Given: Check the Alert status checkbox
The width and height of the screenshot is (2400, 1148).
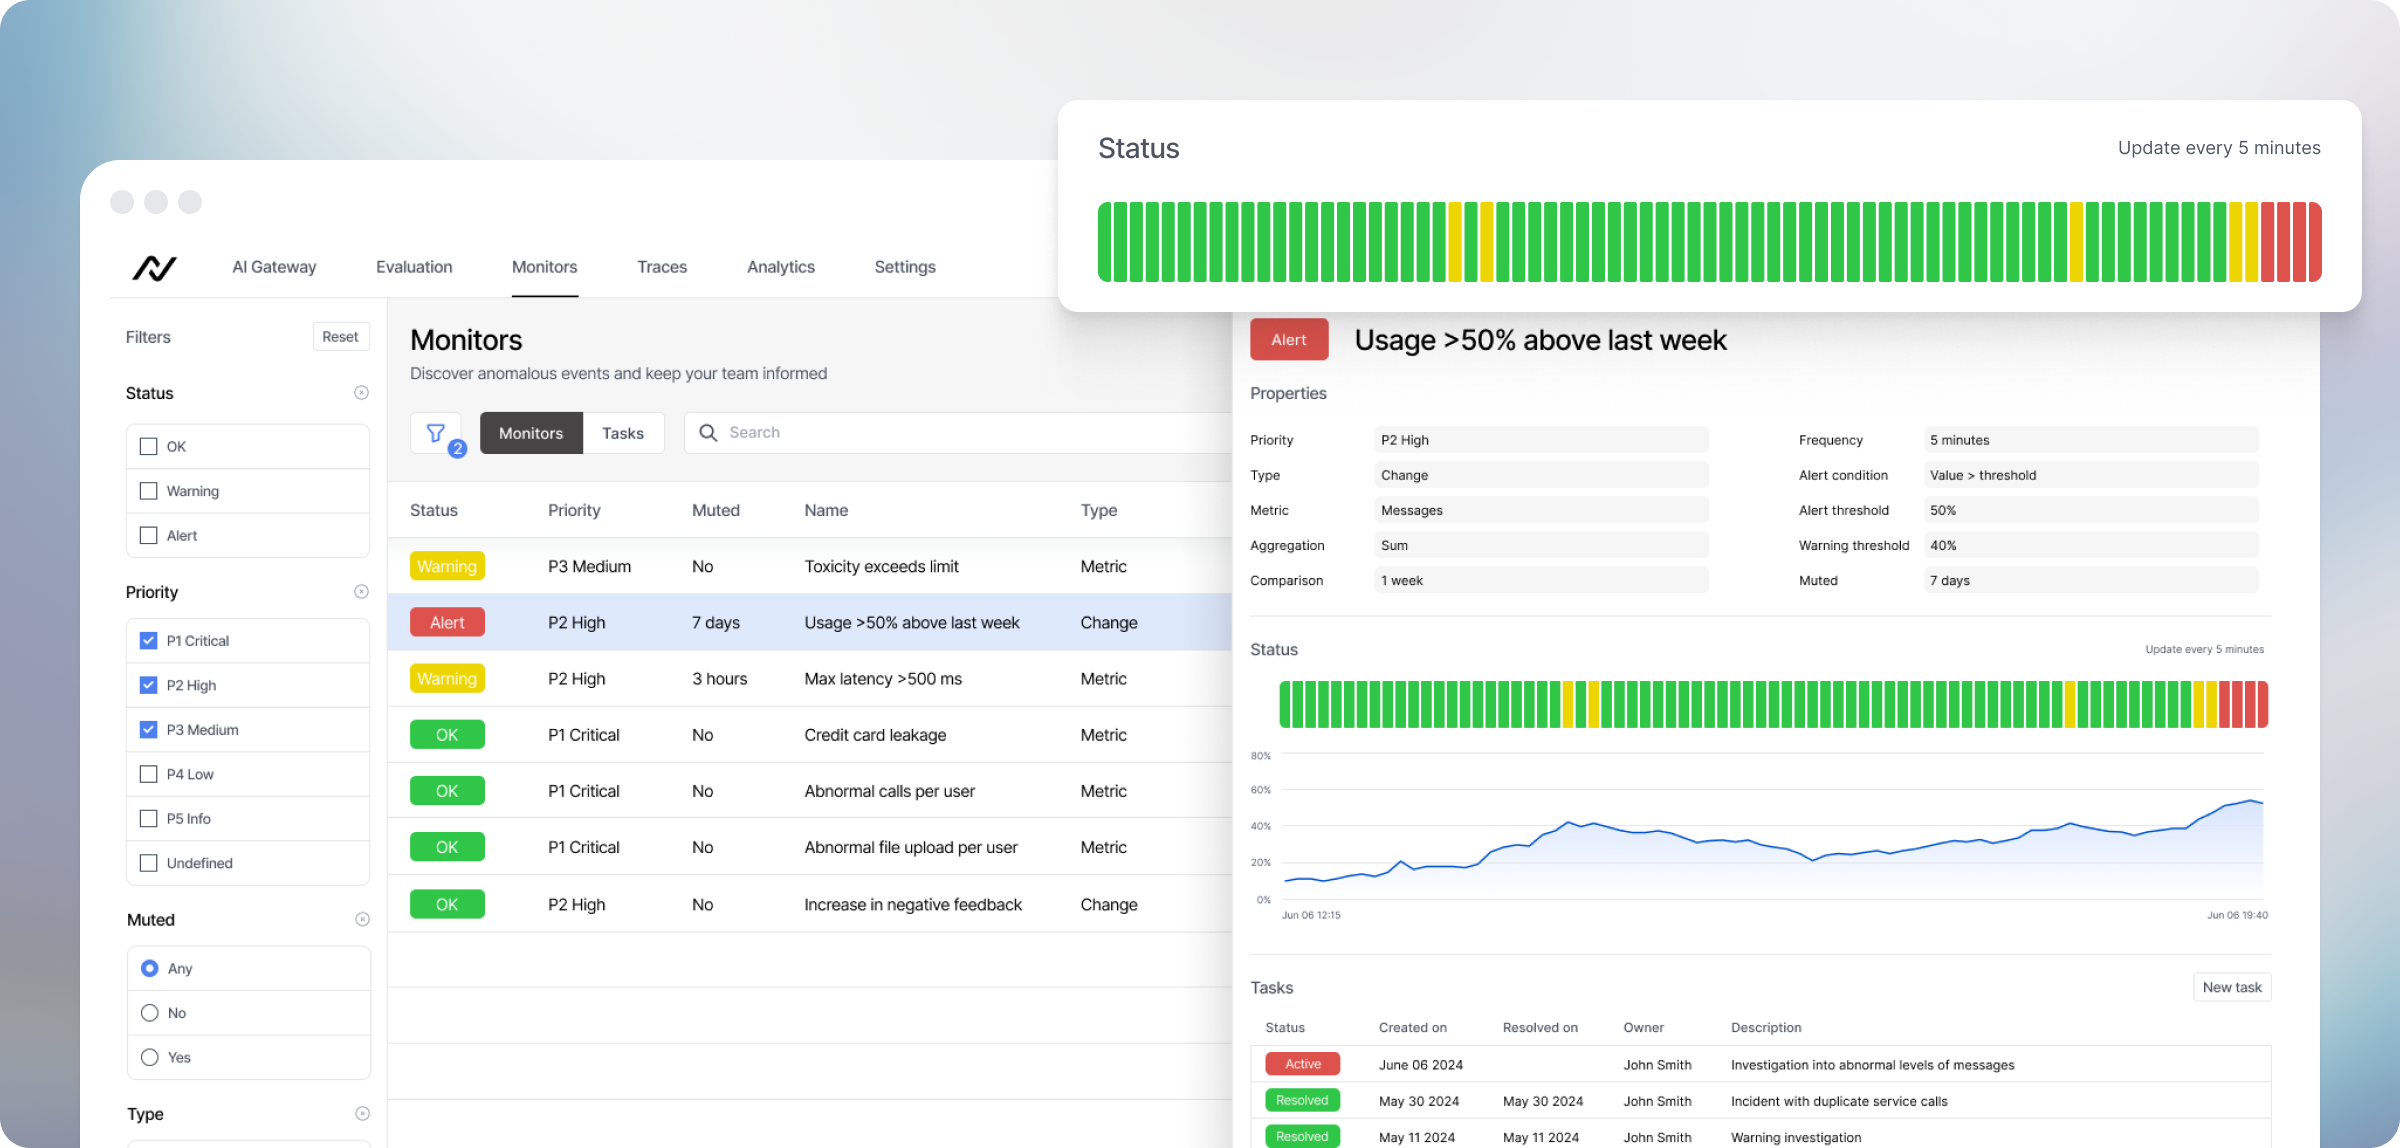Looking at the screenshot, I should (x=149, y=536).
